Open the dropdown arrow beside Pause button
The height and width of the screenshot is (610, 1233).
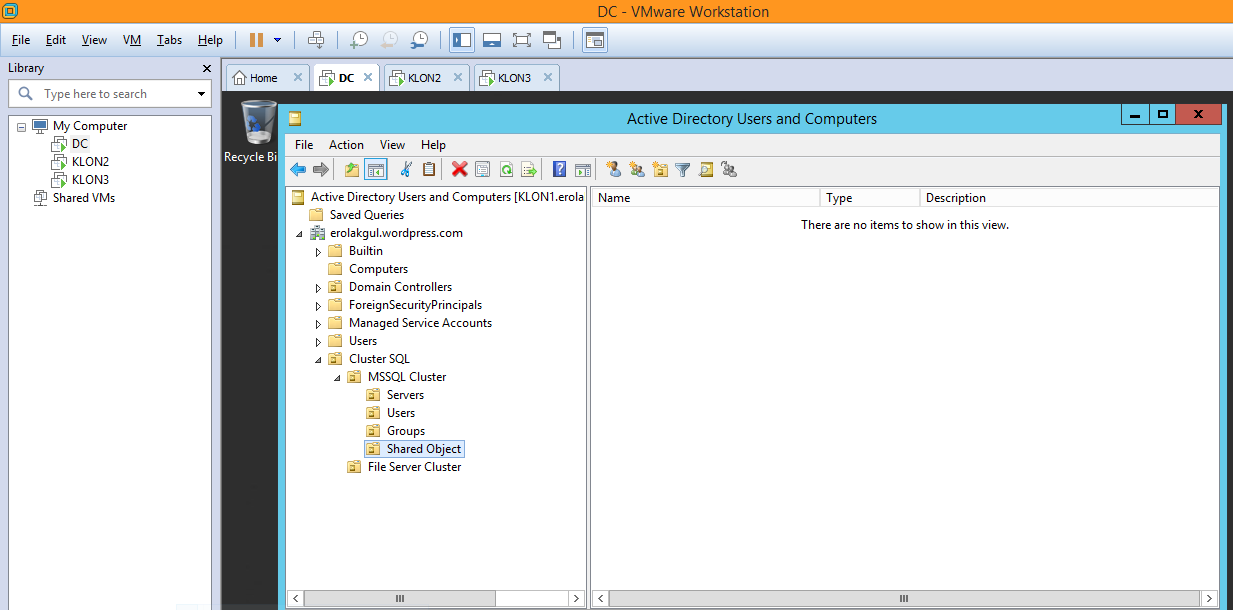tap(277, 40)
